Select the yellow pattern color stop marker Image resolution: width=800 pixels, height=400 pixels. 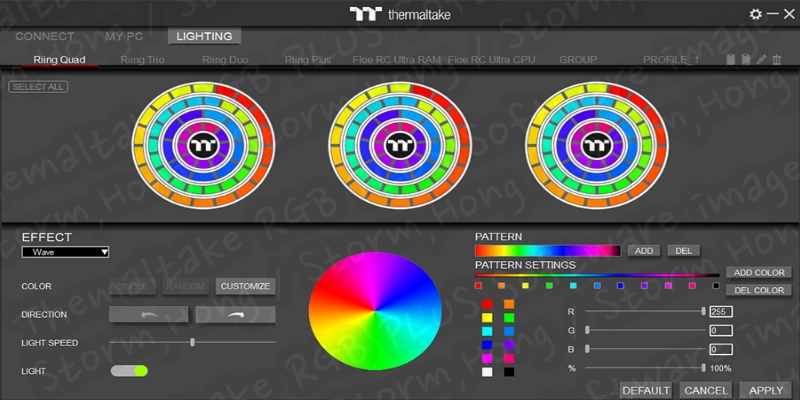tap(526, 286)
